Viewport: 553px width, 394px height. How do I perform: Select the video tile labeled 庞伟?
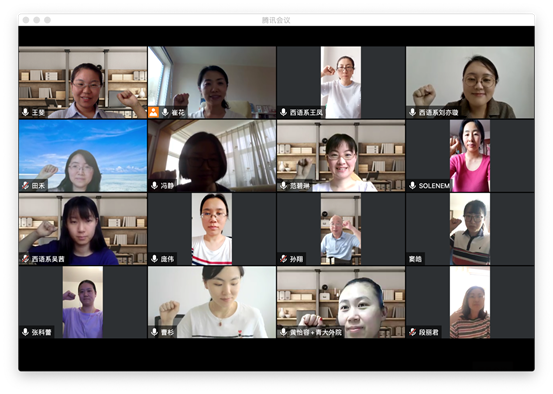click(212, 229)
